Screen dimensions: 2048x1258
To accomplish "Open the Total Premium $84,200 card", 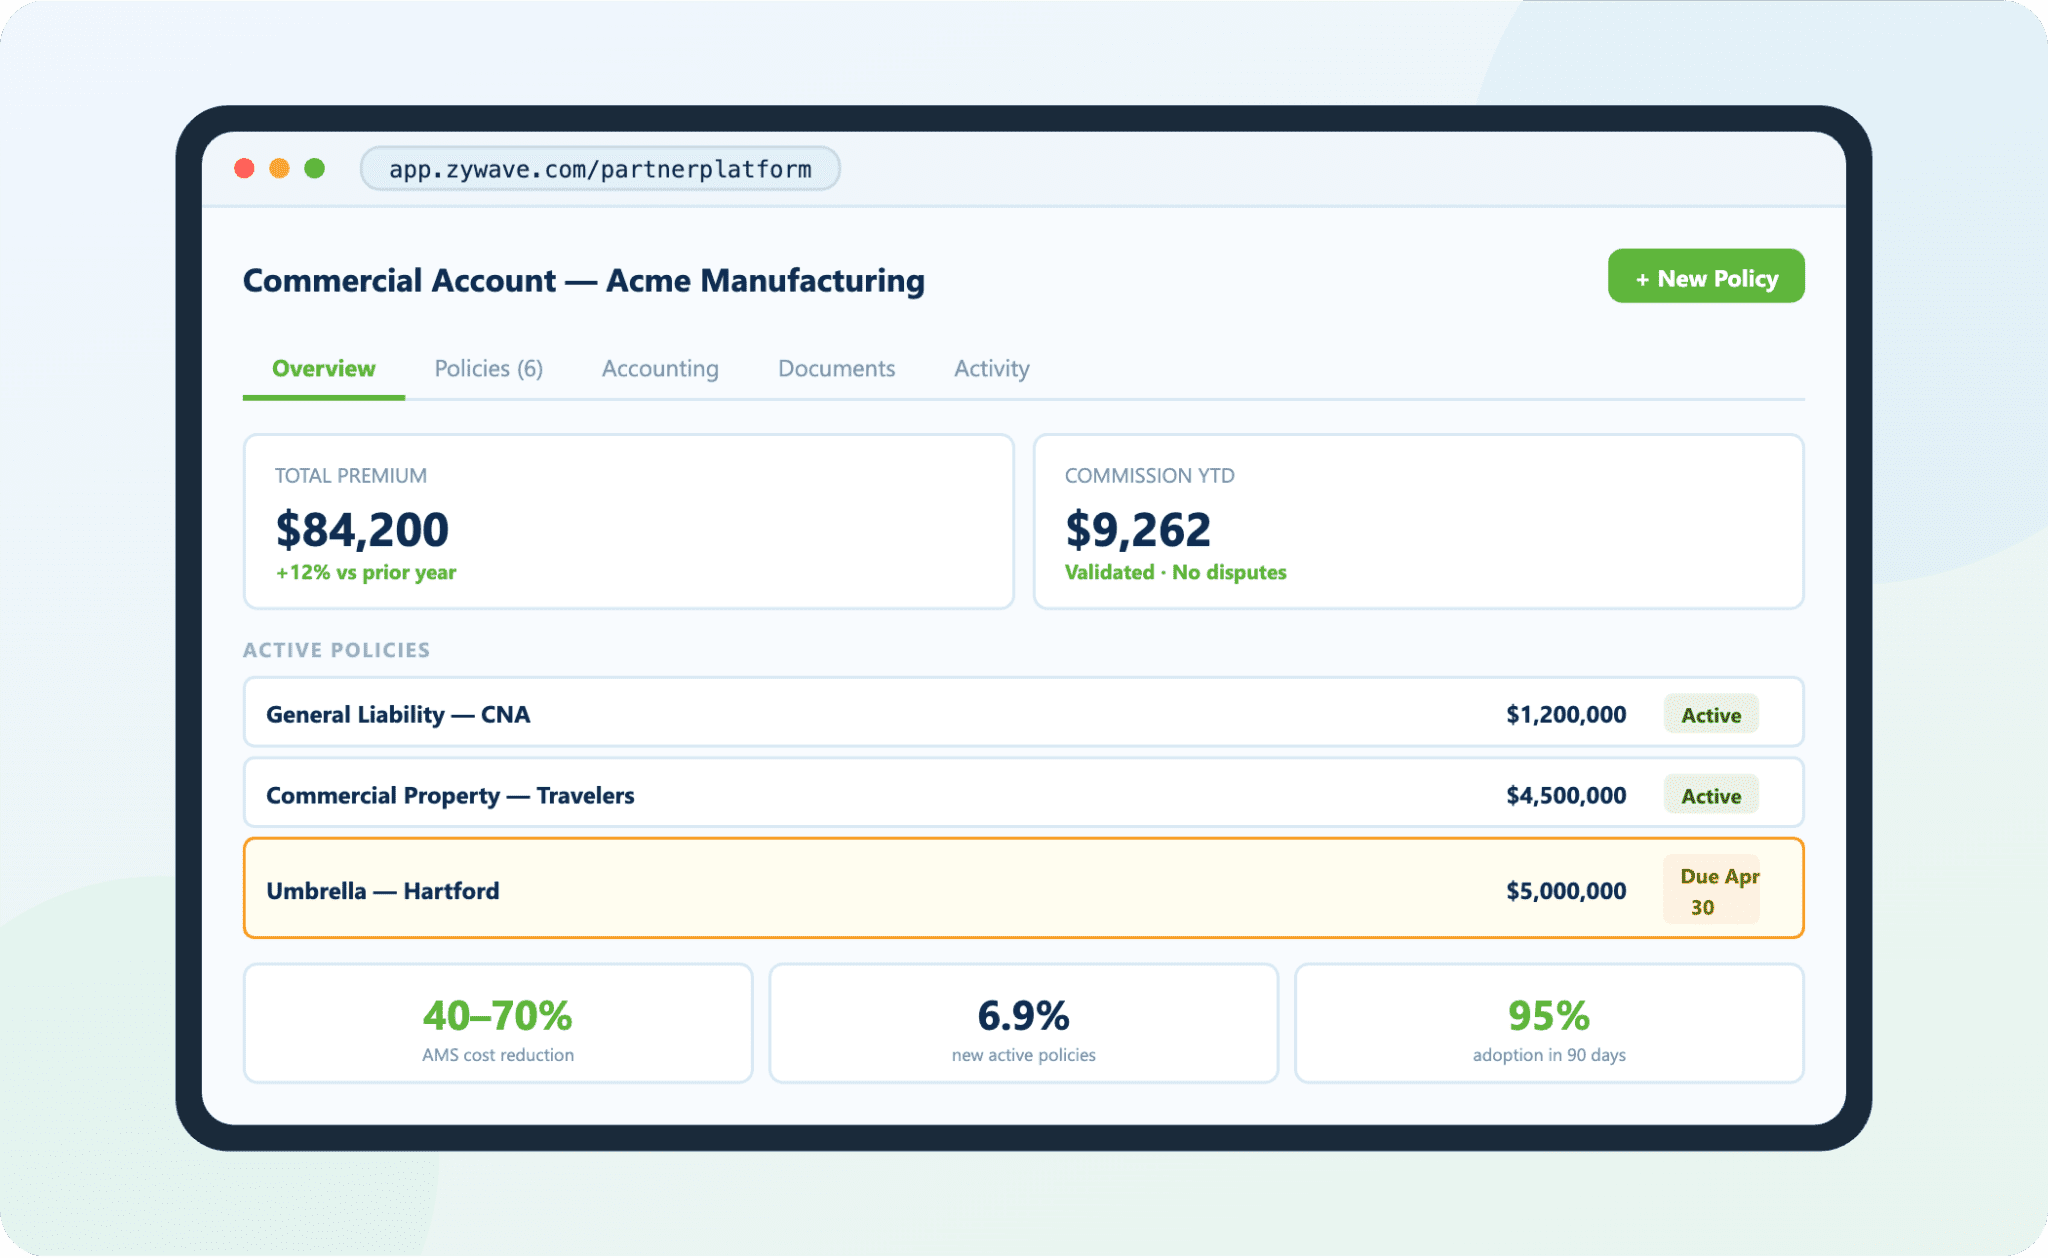I will click(x=628, y=521).
